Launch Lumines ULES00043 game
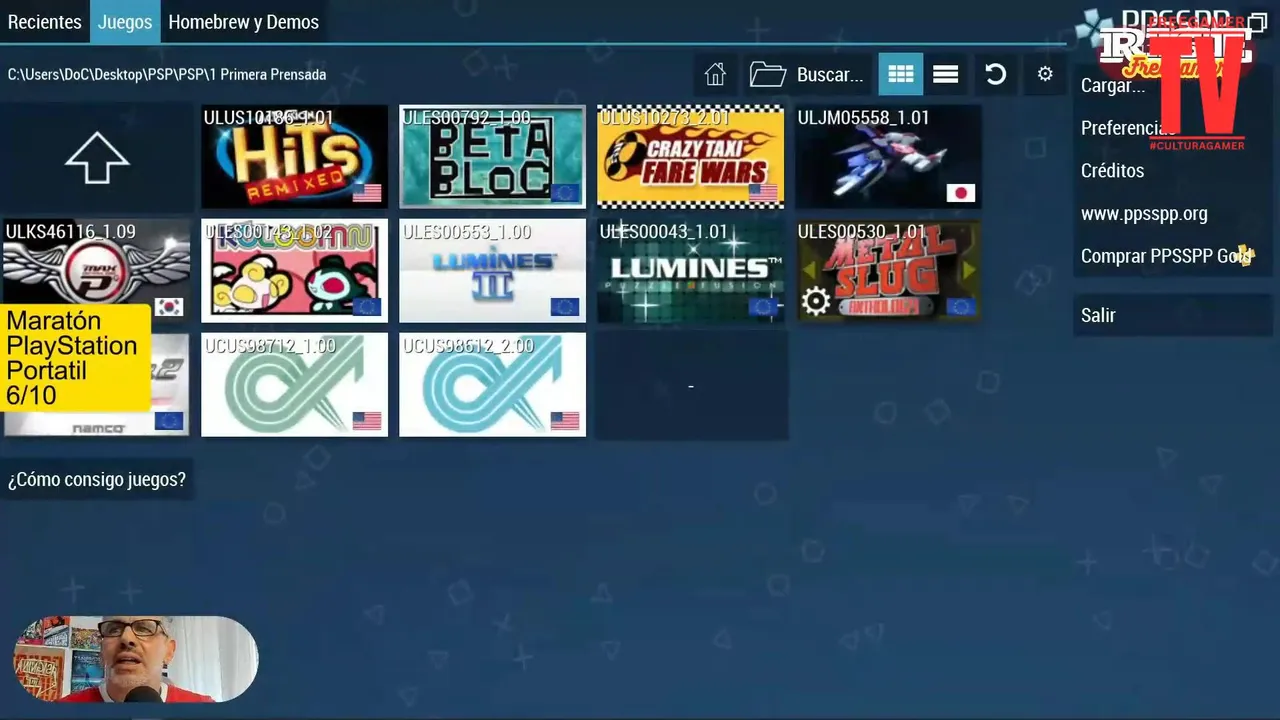The width and height of the screenshot is (1280, 720). (690, 271)
